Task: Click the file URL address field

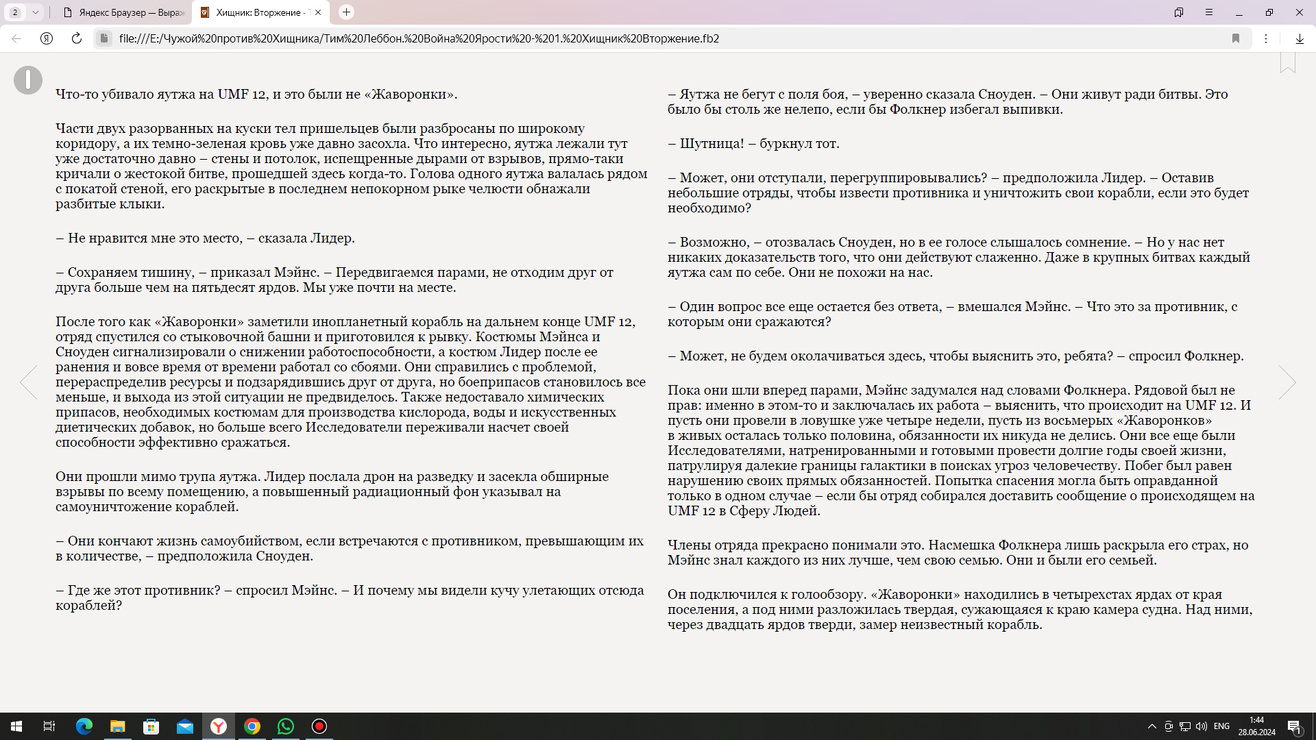Action: (600, 38)
